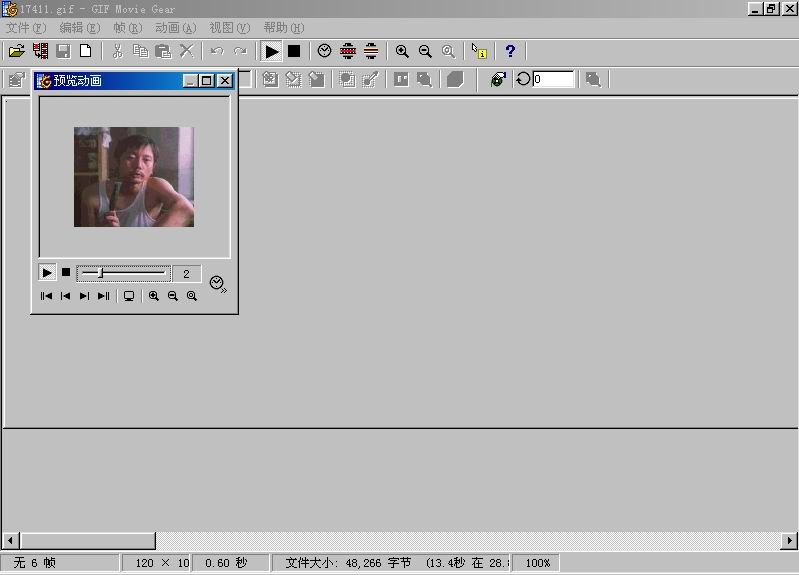Click the 100% zoom status field
Image resolution: width=799 pixels, height=575 pixels.
point(538,563)
